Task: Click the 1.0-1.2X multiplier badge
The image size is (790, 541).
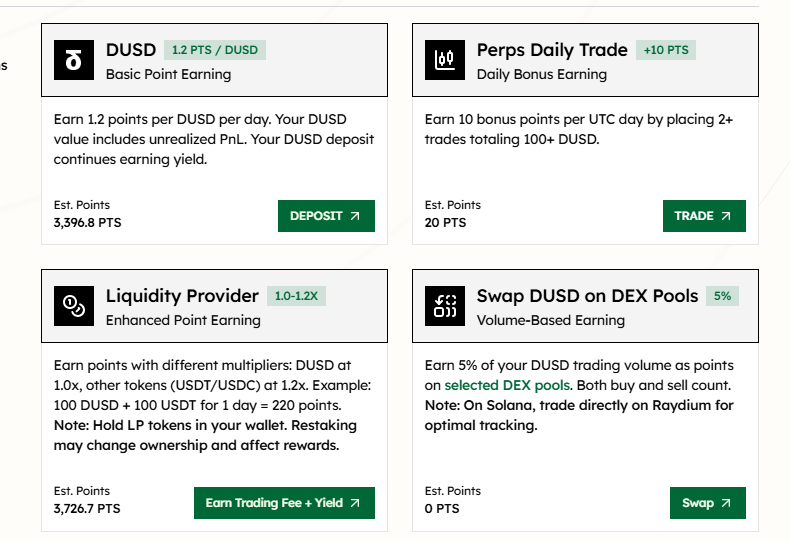Action: (298, 296)
